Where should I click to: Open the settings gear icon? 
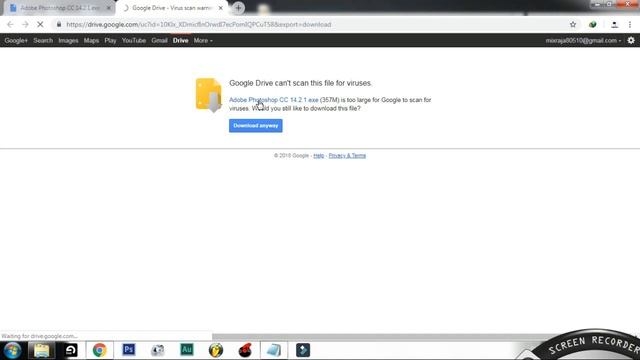631,40
